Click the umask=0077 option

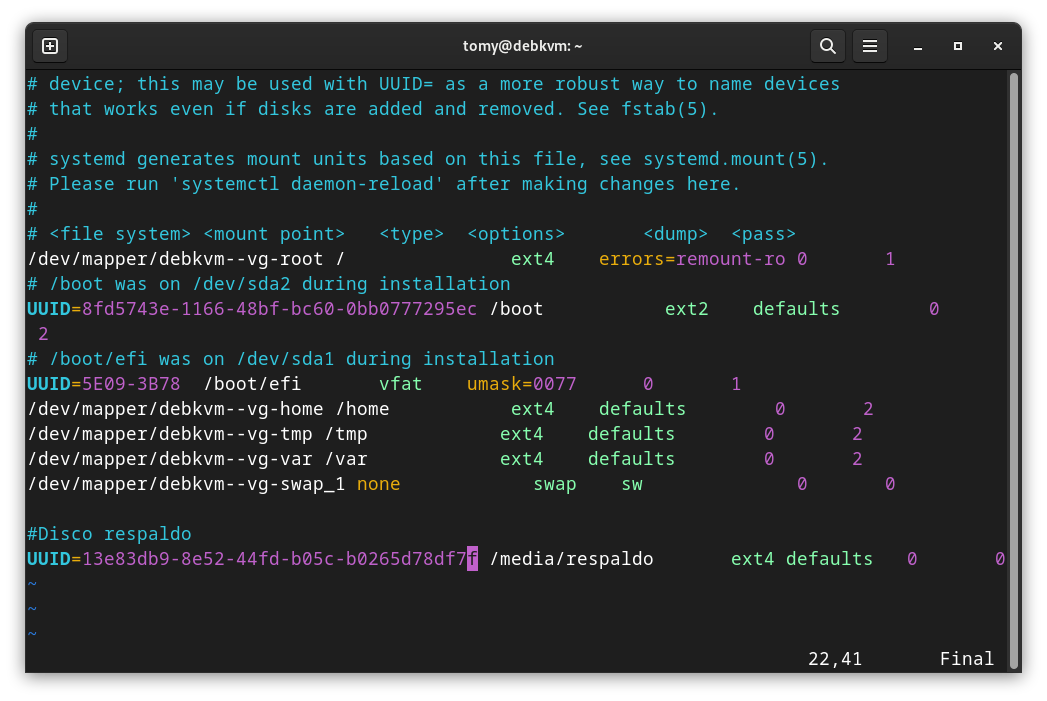[x=521, y=384]
